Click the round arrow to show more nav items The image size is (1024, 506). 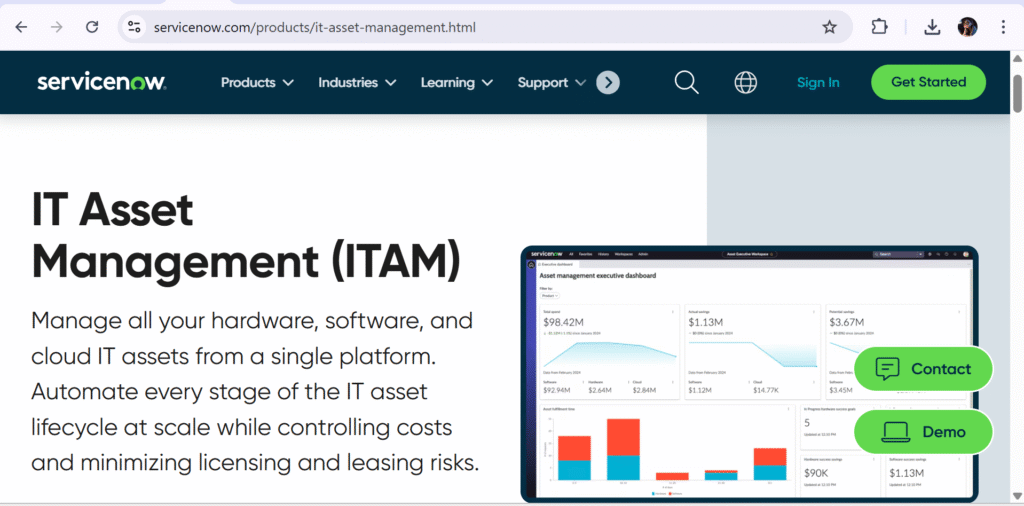[608, 82]
